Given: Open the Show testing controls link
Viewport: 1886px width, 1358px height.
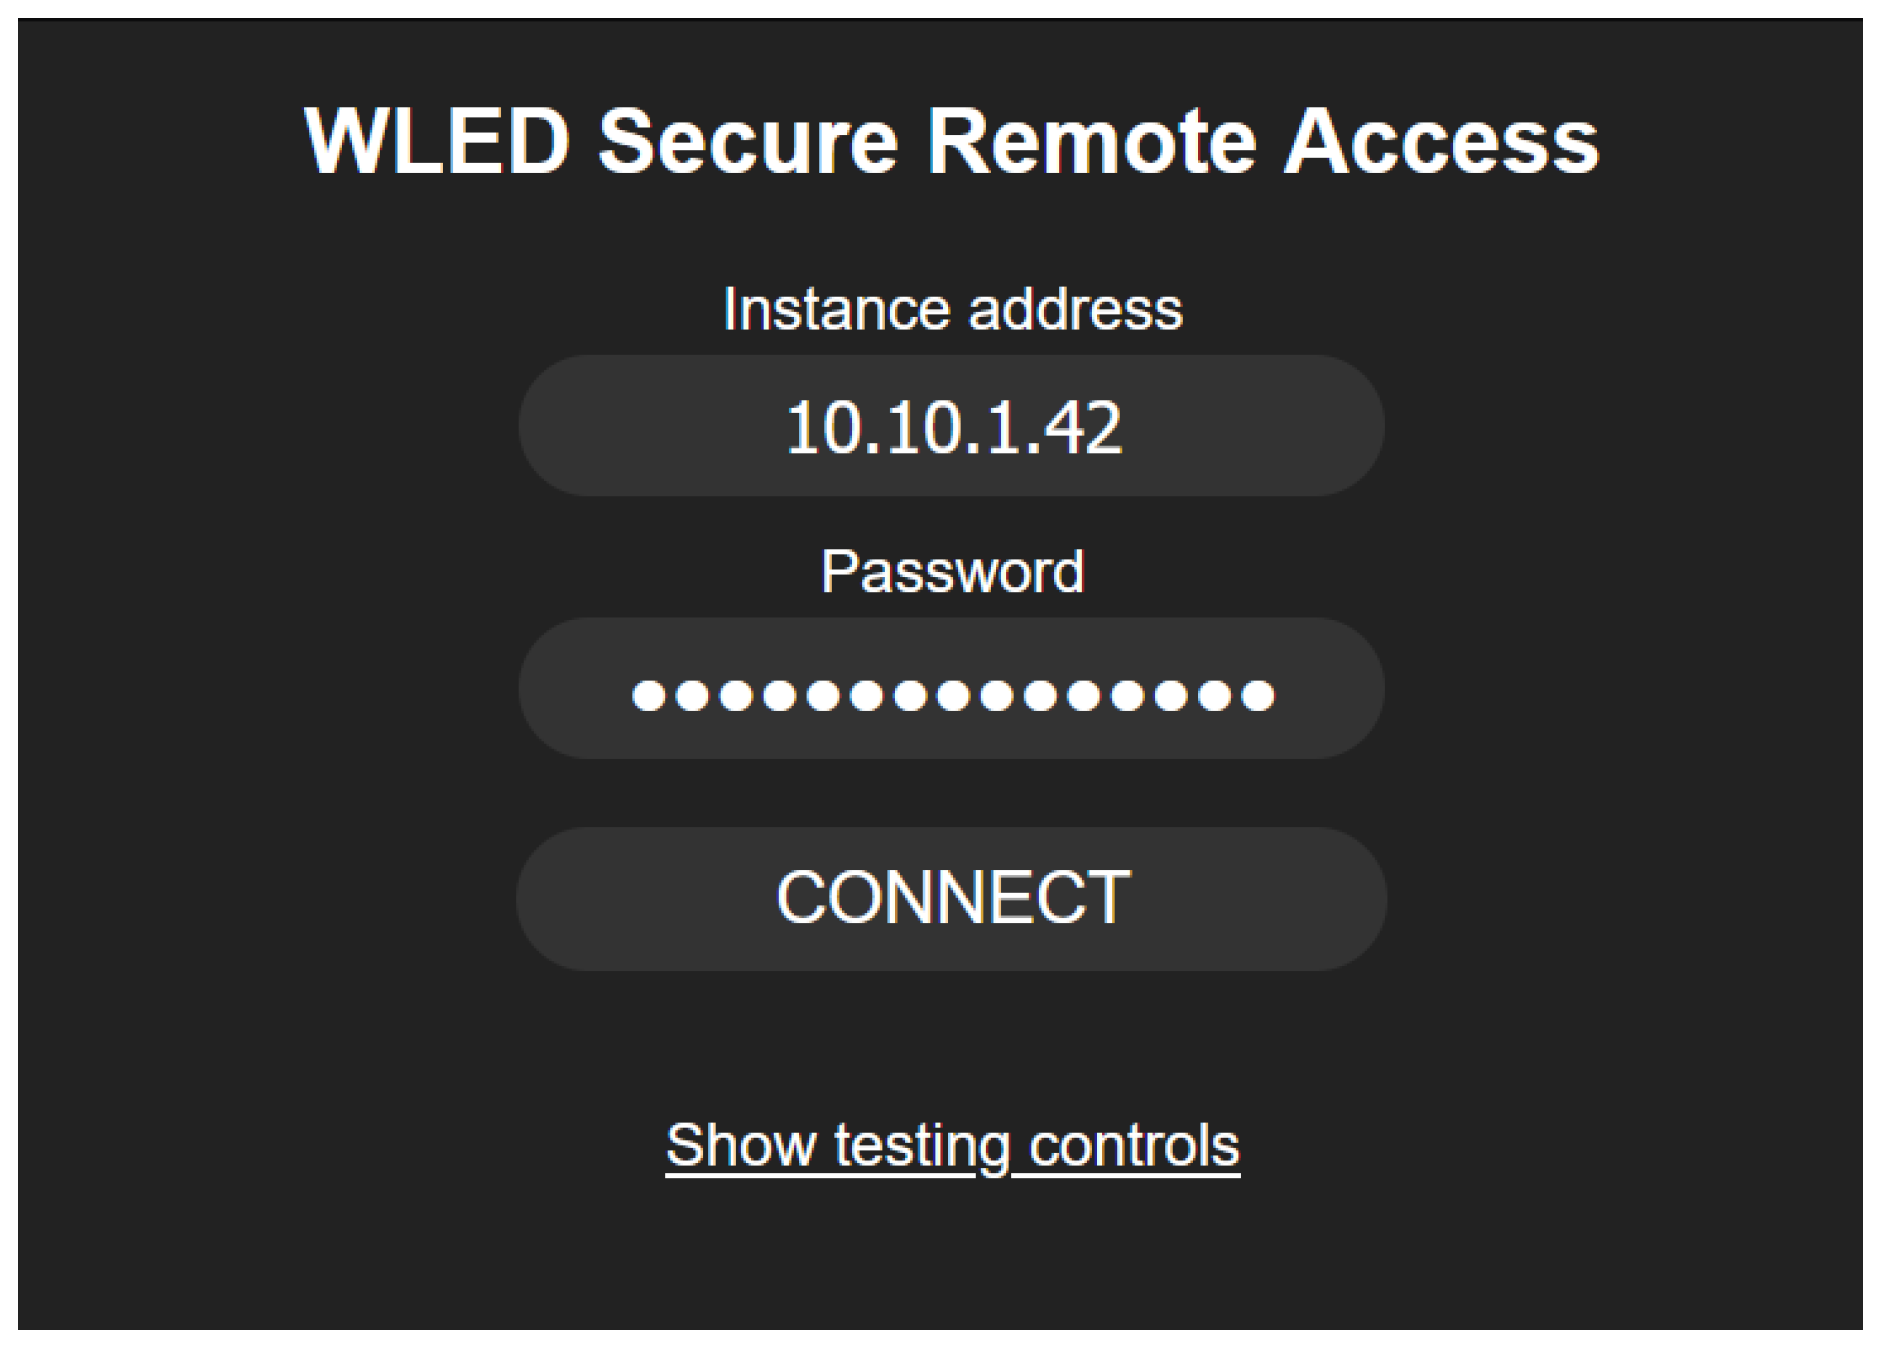Looking at the screenshot, I should coord(952,1145).
